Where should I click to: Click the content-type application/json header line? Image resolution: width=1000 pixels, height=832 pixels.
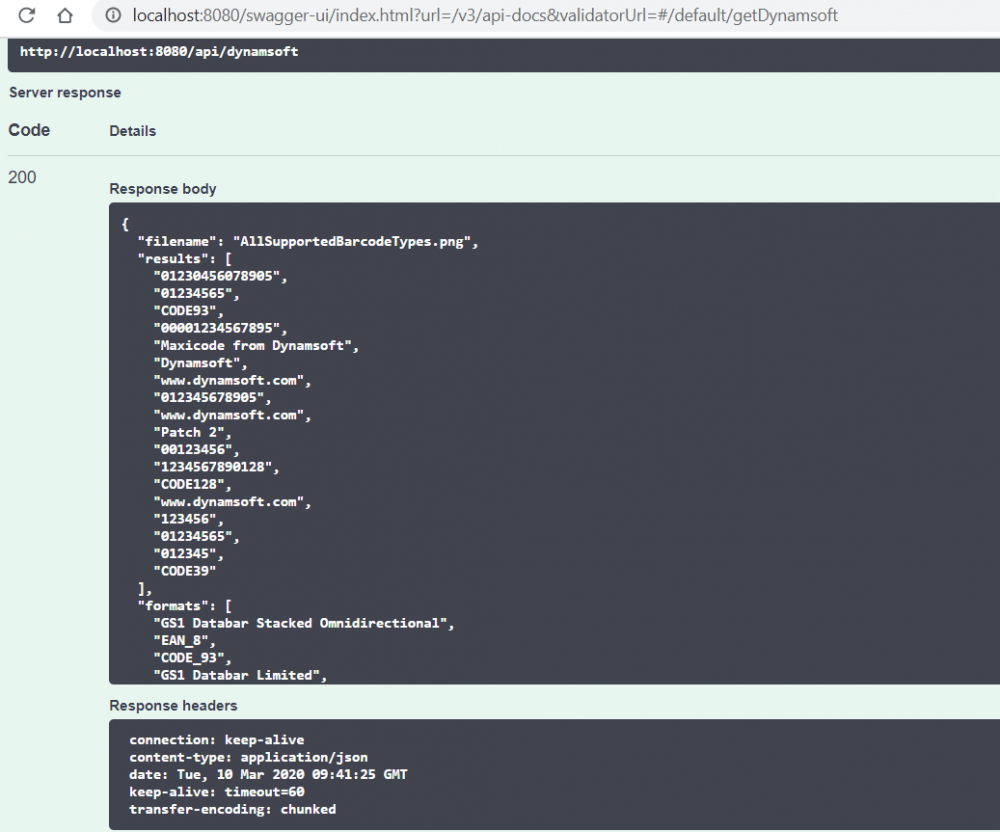pos(249,757)
